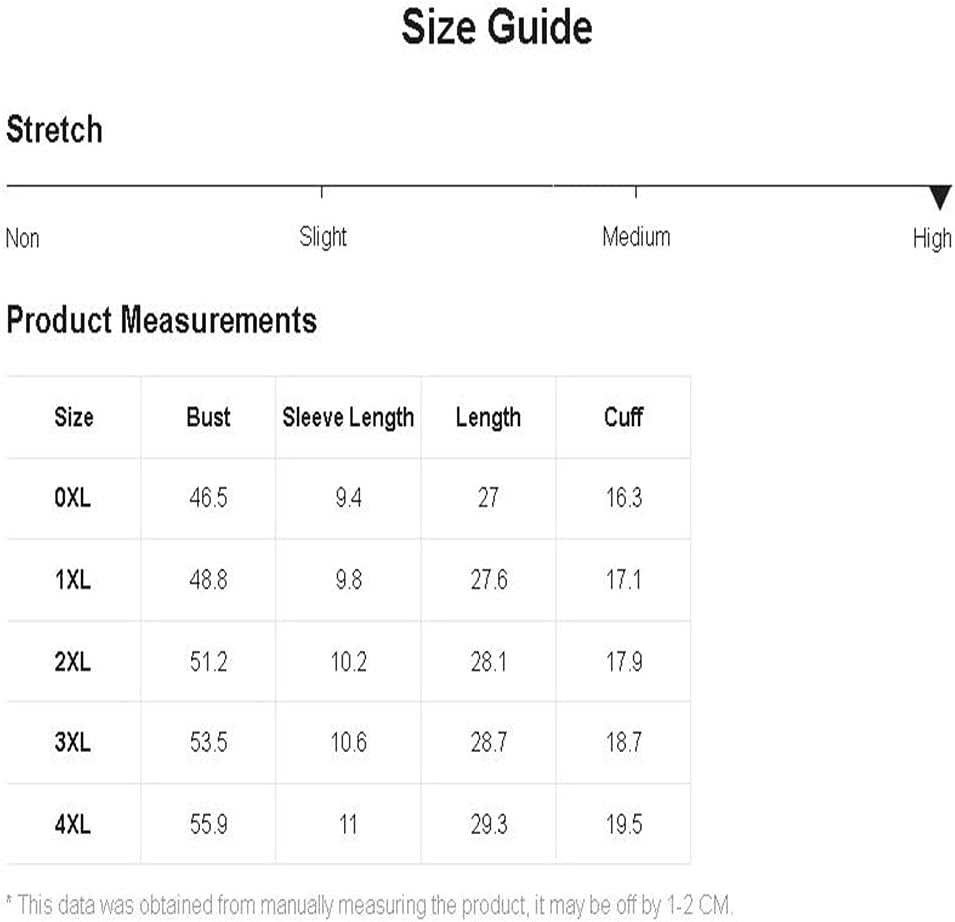Click the black triangle stretch marker

click(x=939, y=197)
